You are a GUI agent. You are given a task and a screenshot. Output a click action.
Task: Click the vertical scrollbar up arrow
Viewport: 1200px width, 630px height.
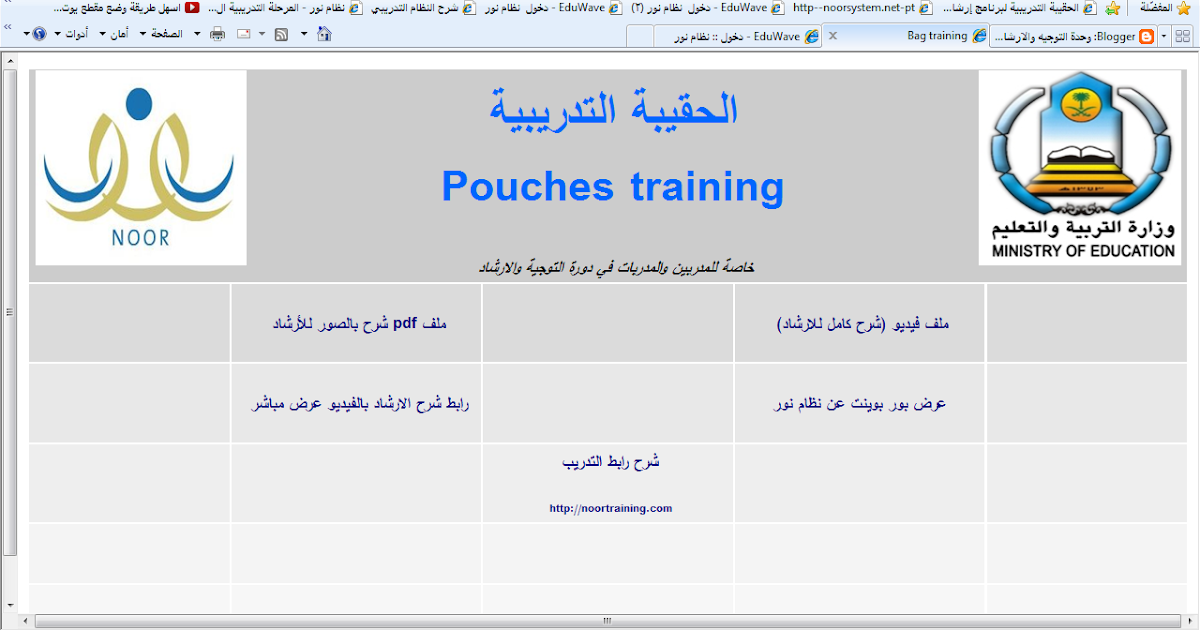pos(10,59)
